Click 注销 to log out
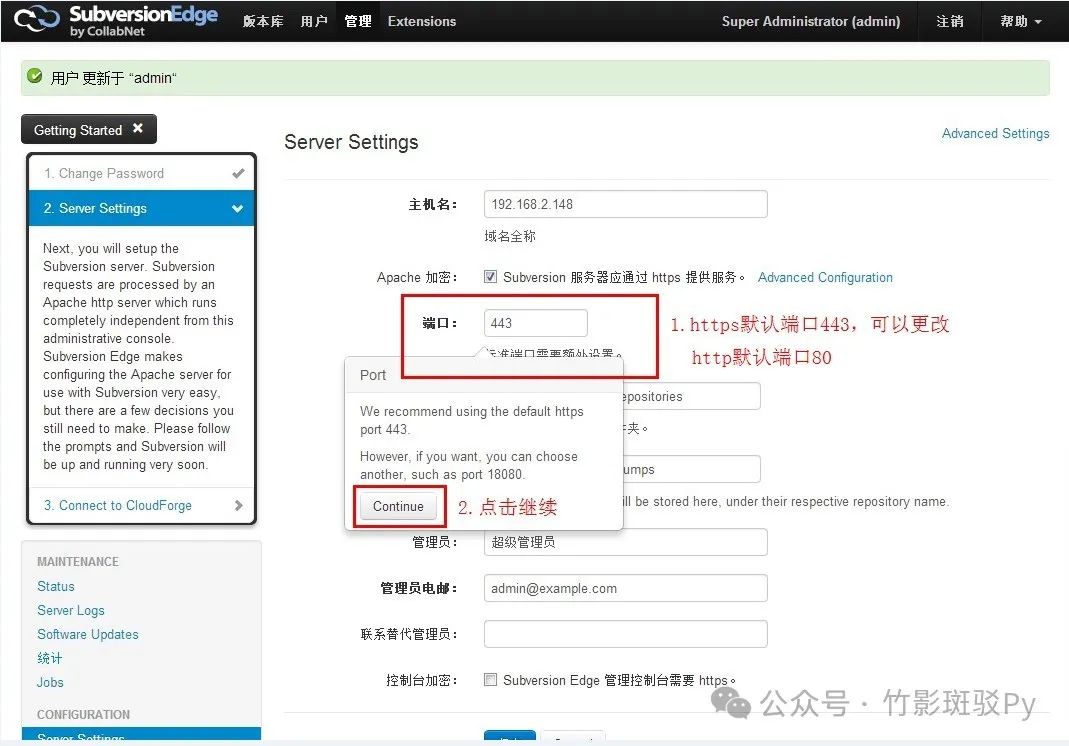Screen dimensions: 1069x746 (950, 21)
